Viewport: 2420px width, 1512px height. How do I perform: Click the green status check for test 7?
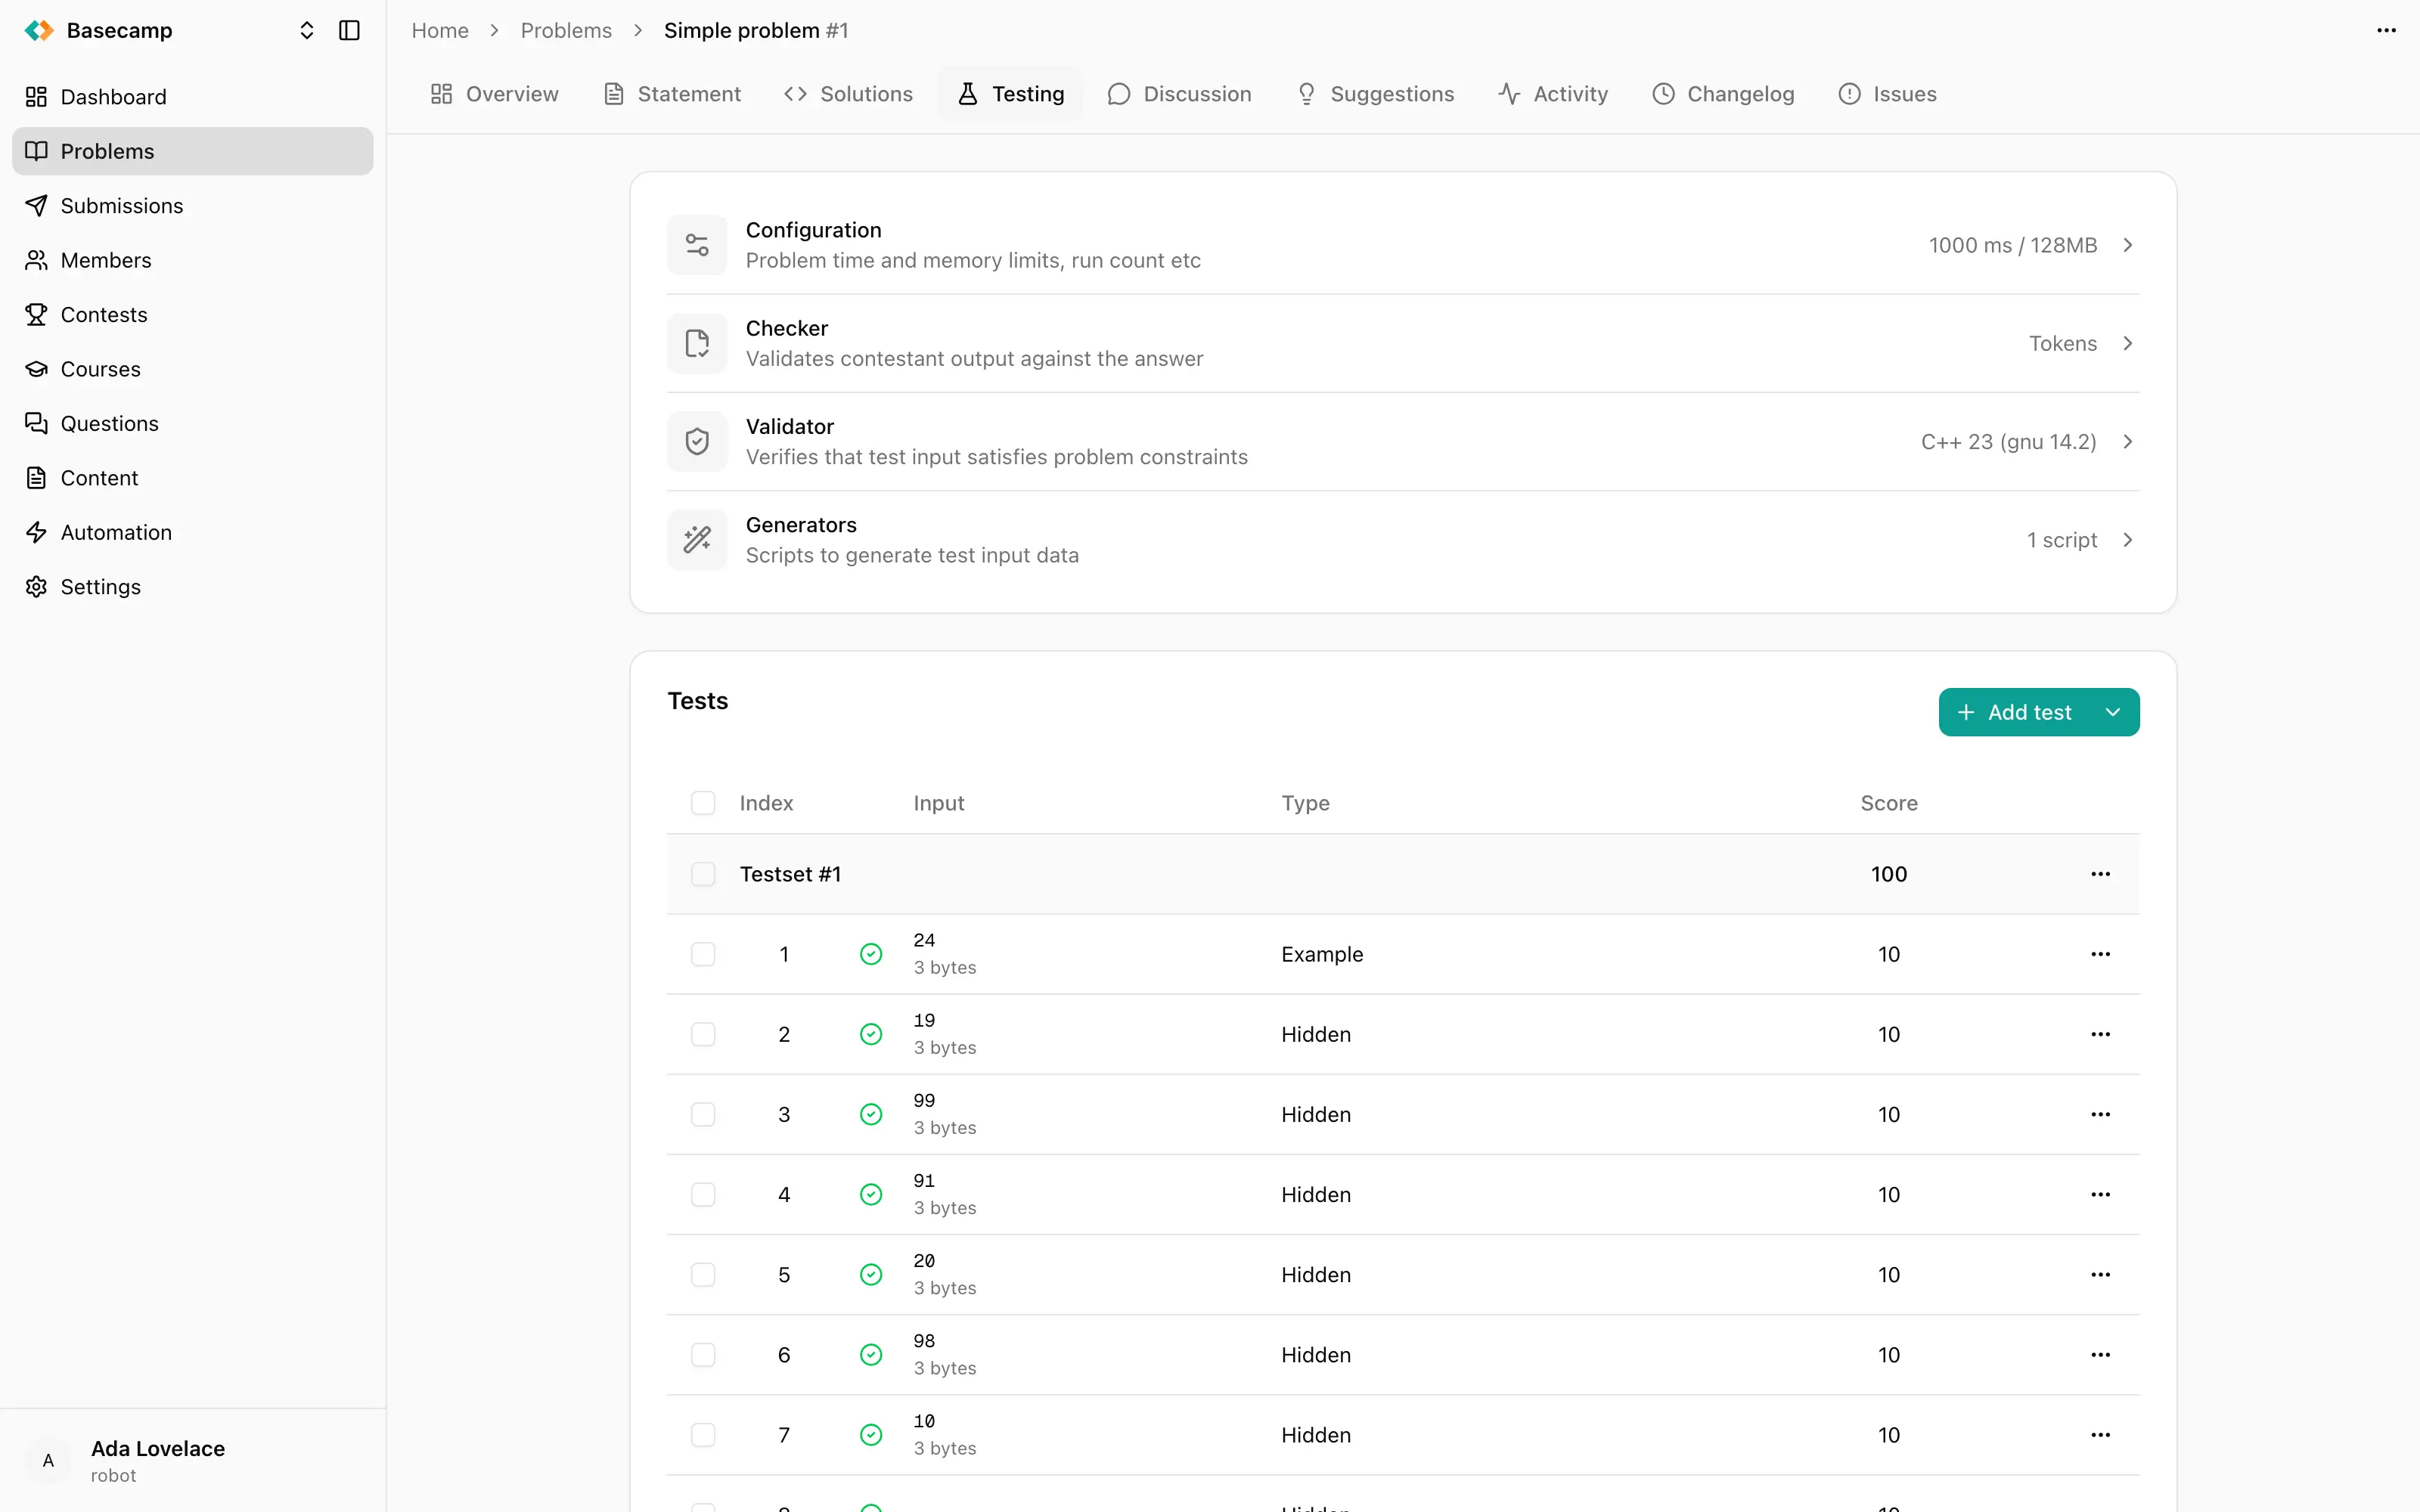point(871,1434)
